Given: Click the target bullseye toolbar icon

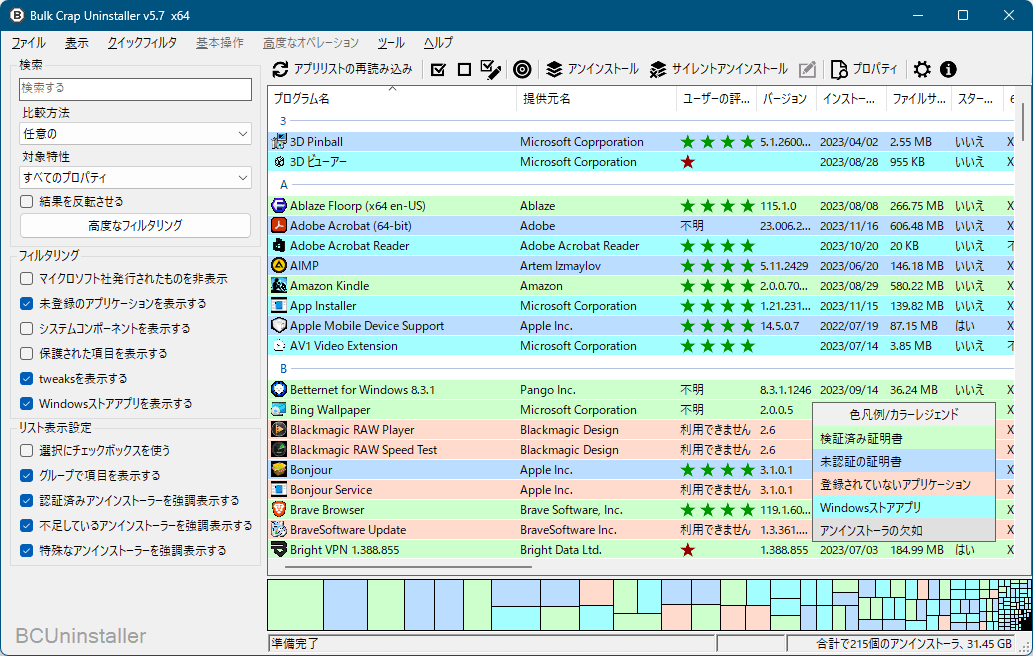Looking at the screenshot, I should coord(521,69).
